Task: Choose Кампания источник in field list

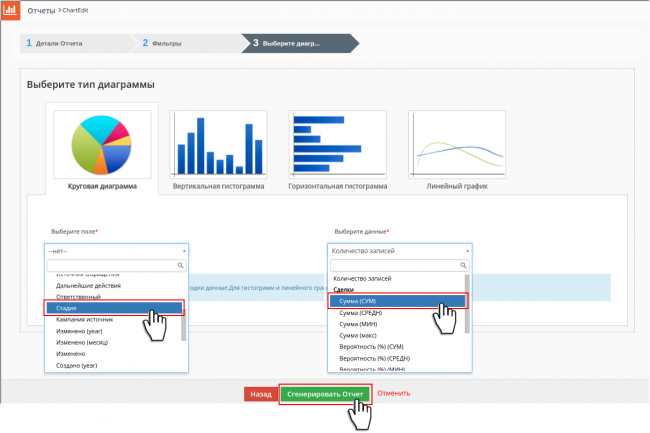Action: tap(85, 319)
